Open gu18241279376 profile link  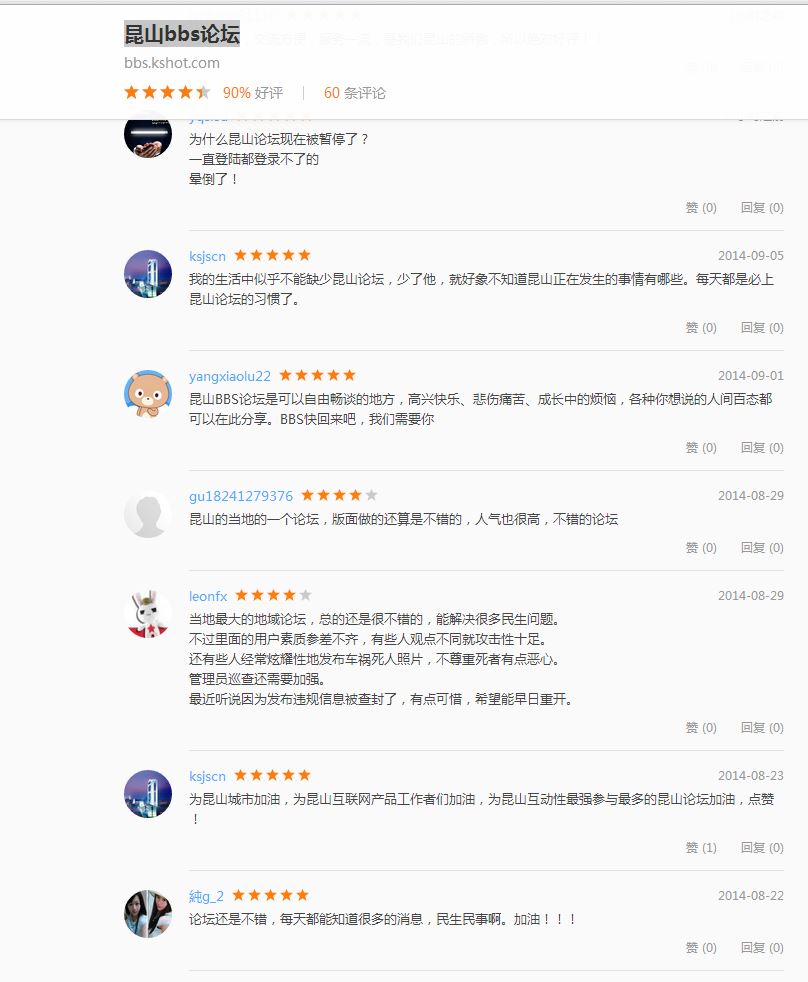(x=241, y=496)
